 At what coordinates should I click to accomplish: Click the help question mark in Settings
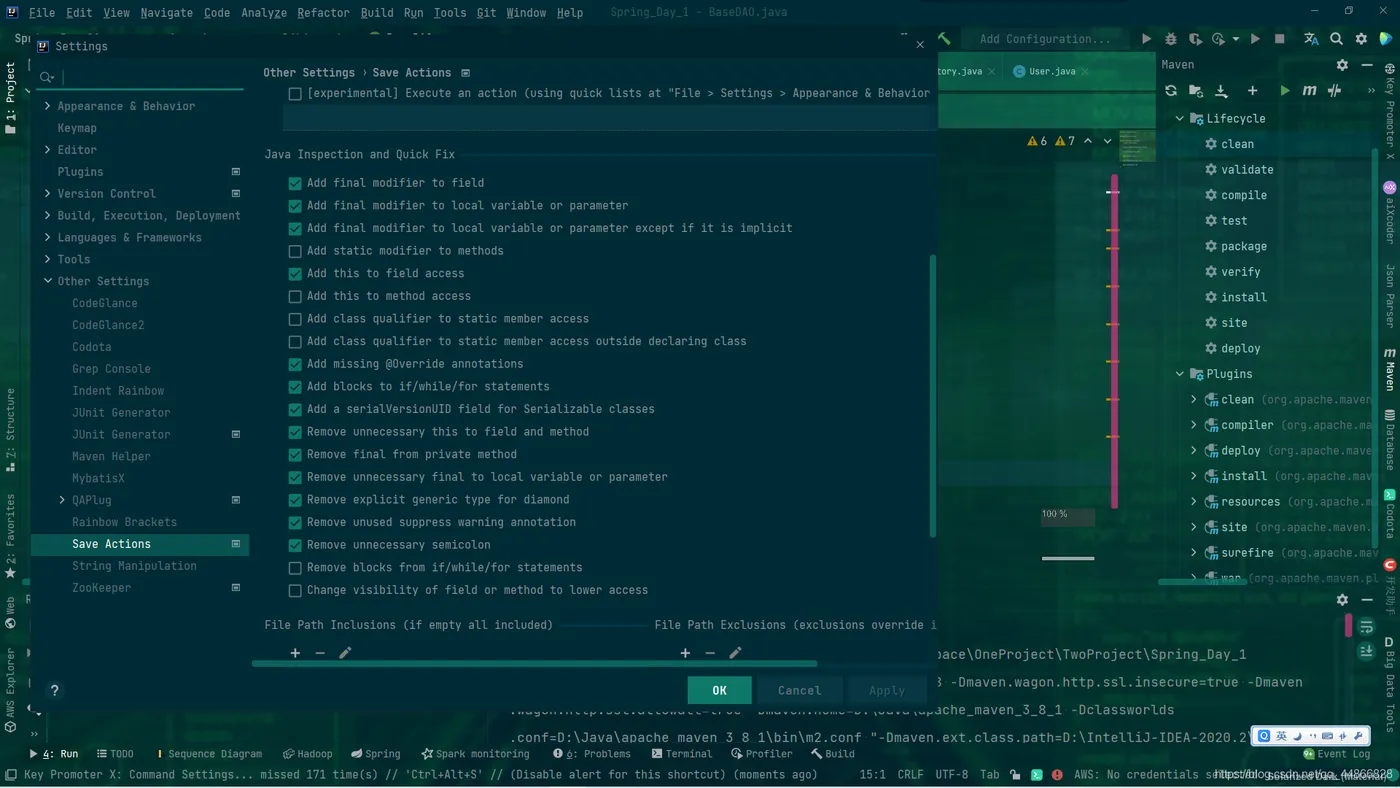pyautogui.click(x=55, y=690)
